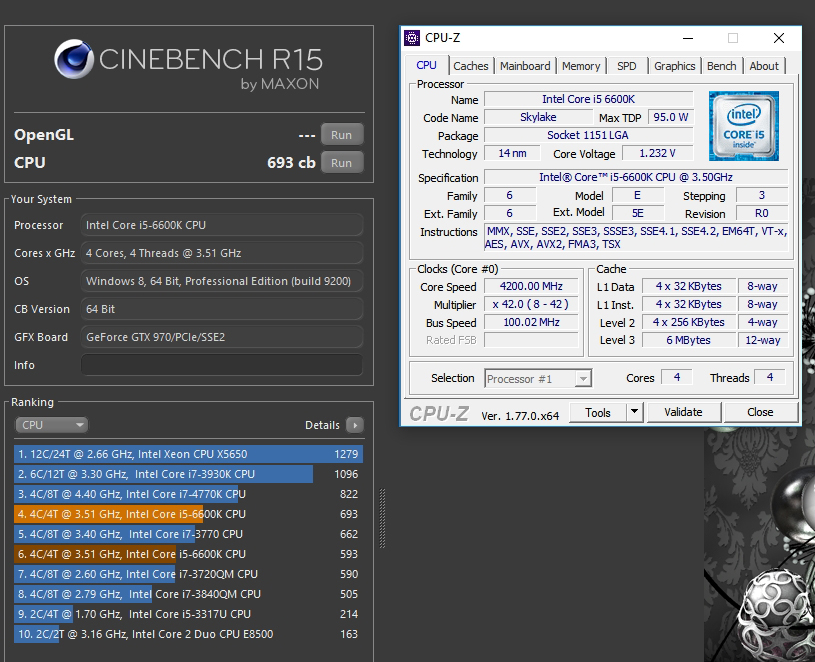Open the CPU ranking type dropdown
815x662 pixels.
(x=51, y=425)
